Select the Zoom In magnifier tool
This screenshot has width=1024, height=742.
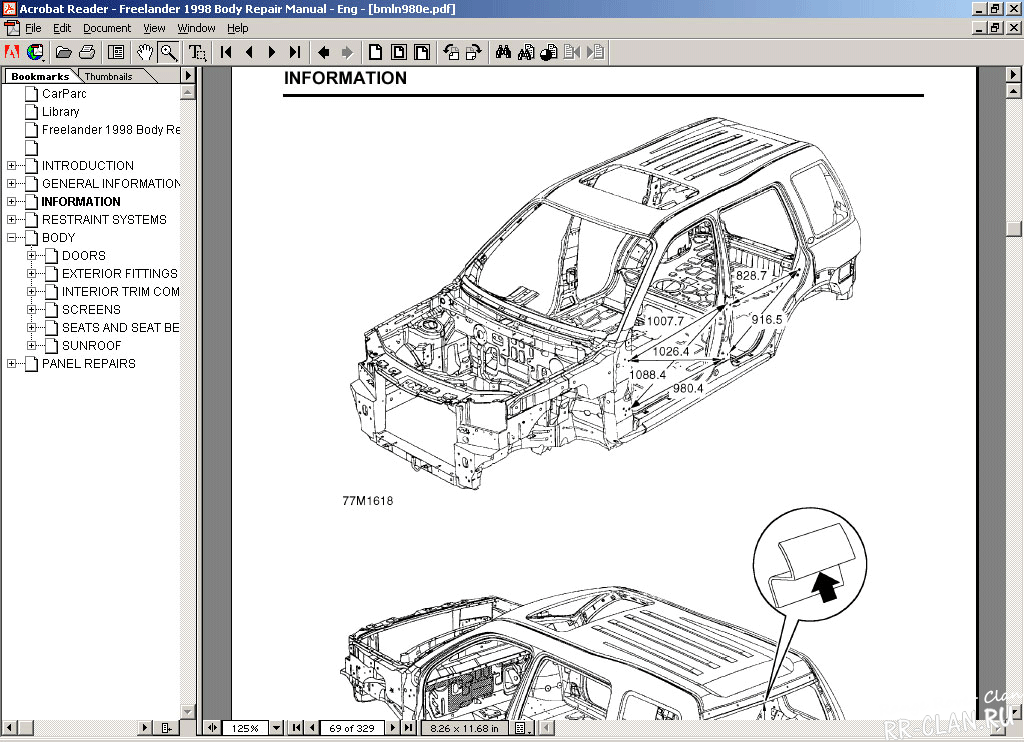pyautogui.click(x=168, y=52)
